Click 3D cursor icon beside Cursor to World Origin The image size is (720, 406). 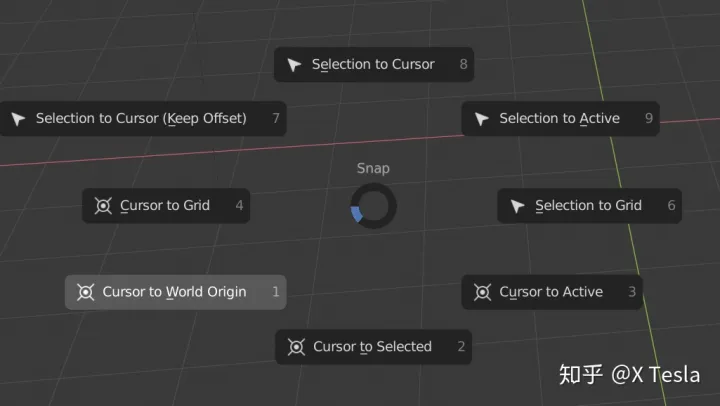click(x=85, y=292)
